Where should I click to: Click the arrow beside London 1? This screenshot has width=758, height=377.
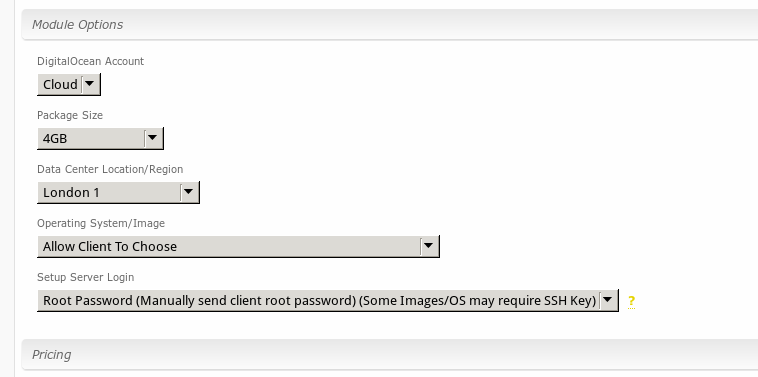tap(188, 192)
